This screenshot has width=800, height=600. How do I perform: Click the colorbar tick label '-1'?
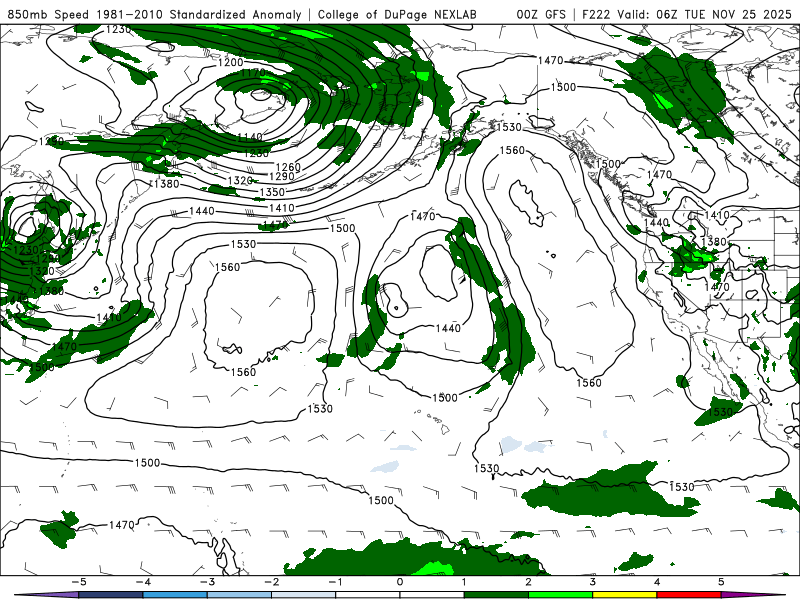point(335,582)
